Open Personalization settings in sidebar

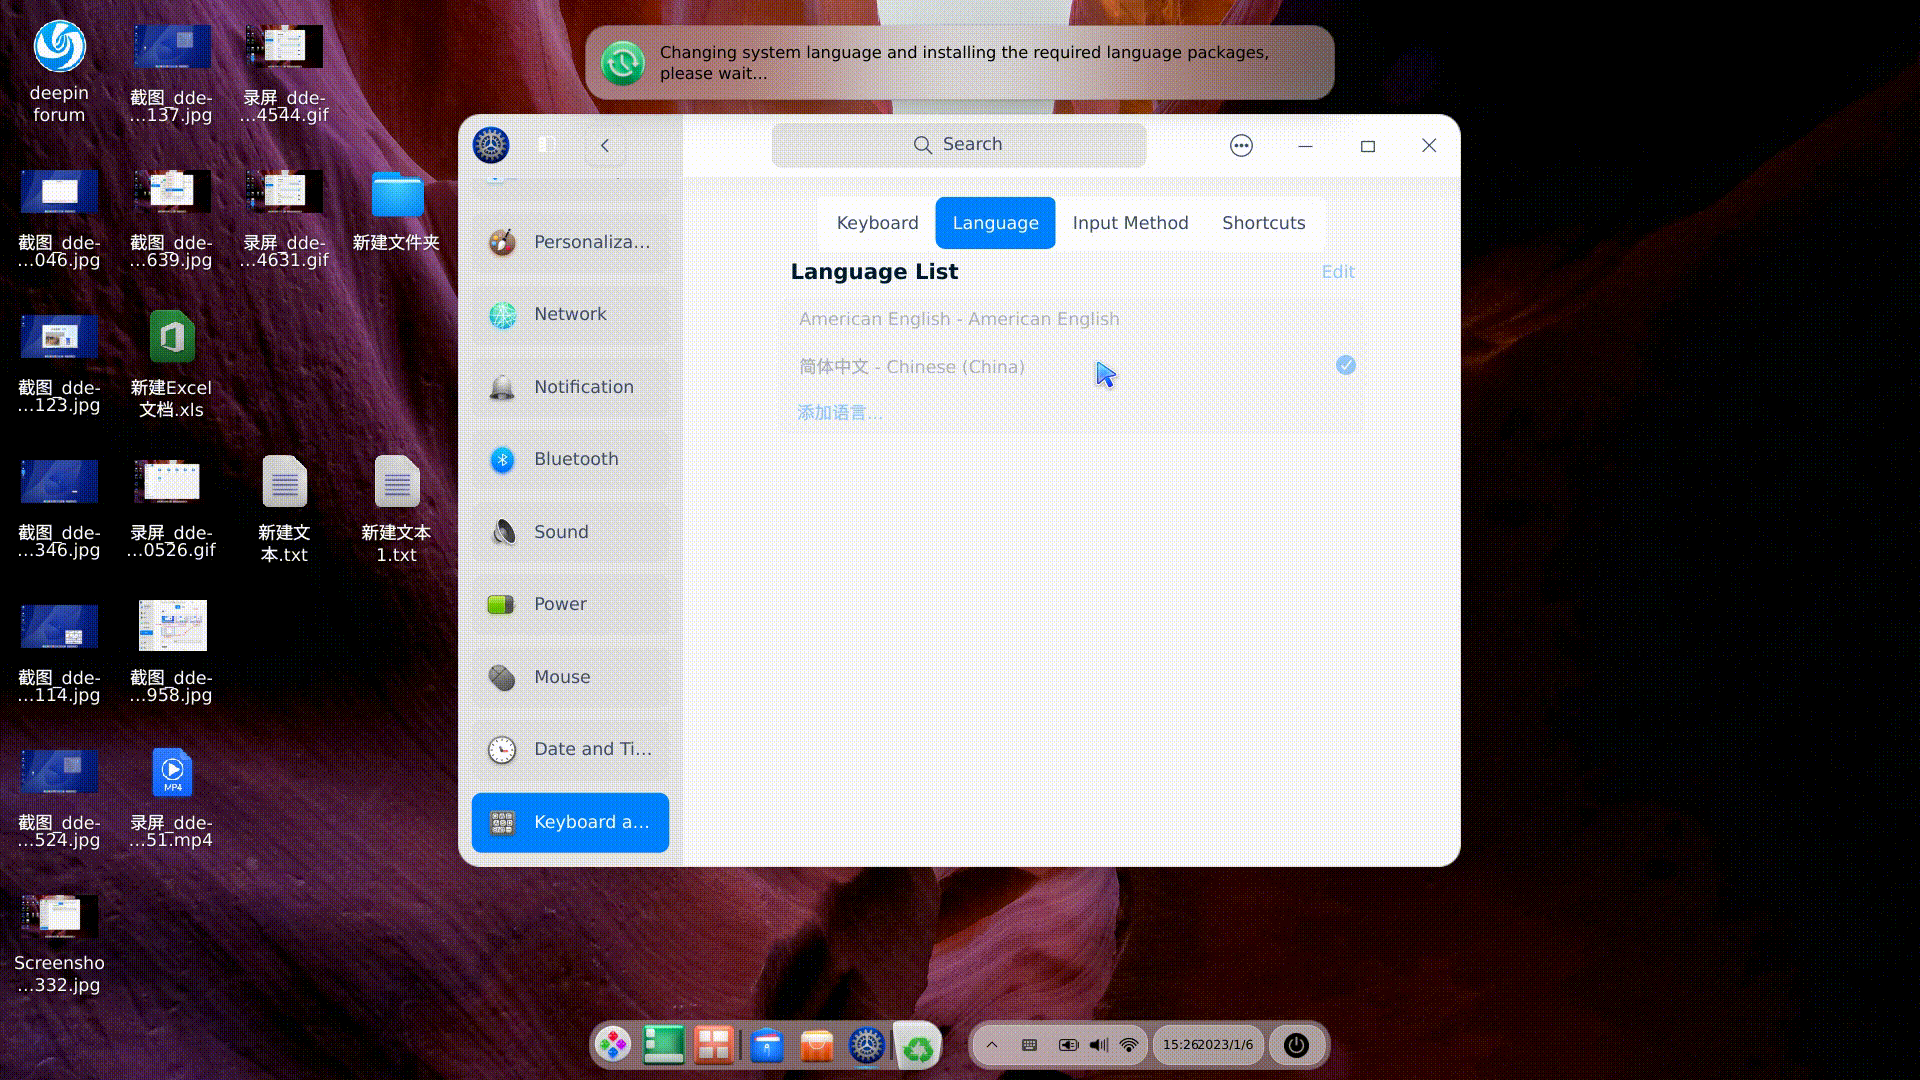(x=591, y=241)
